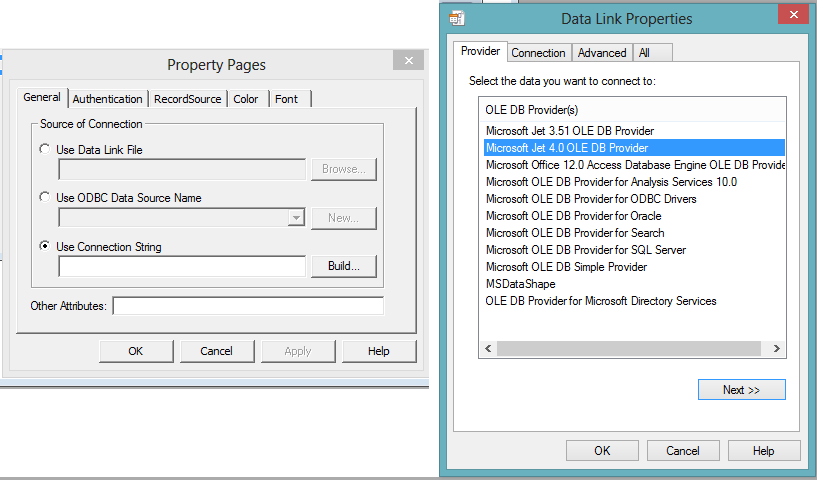Image resolution: width=817 pixels, height=480 pixels.
Task: Switch to Provider tab in Data Link Properties
Action: click(480, 51)
